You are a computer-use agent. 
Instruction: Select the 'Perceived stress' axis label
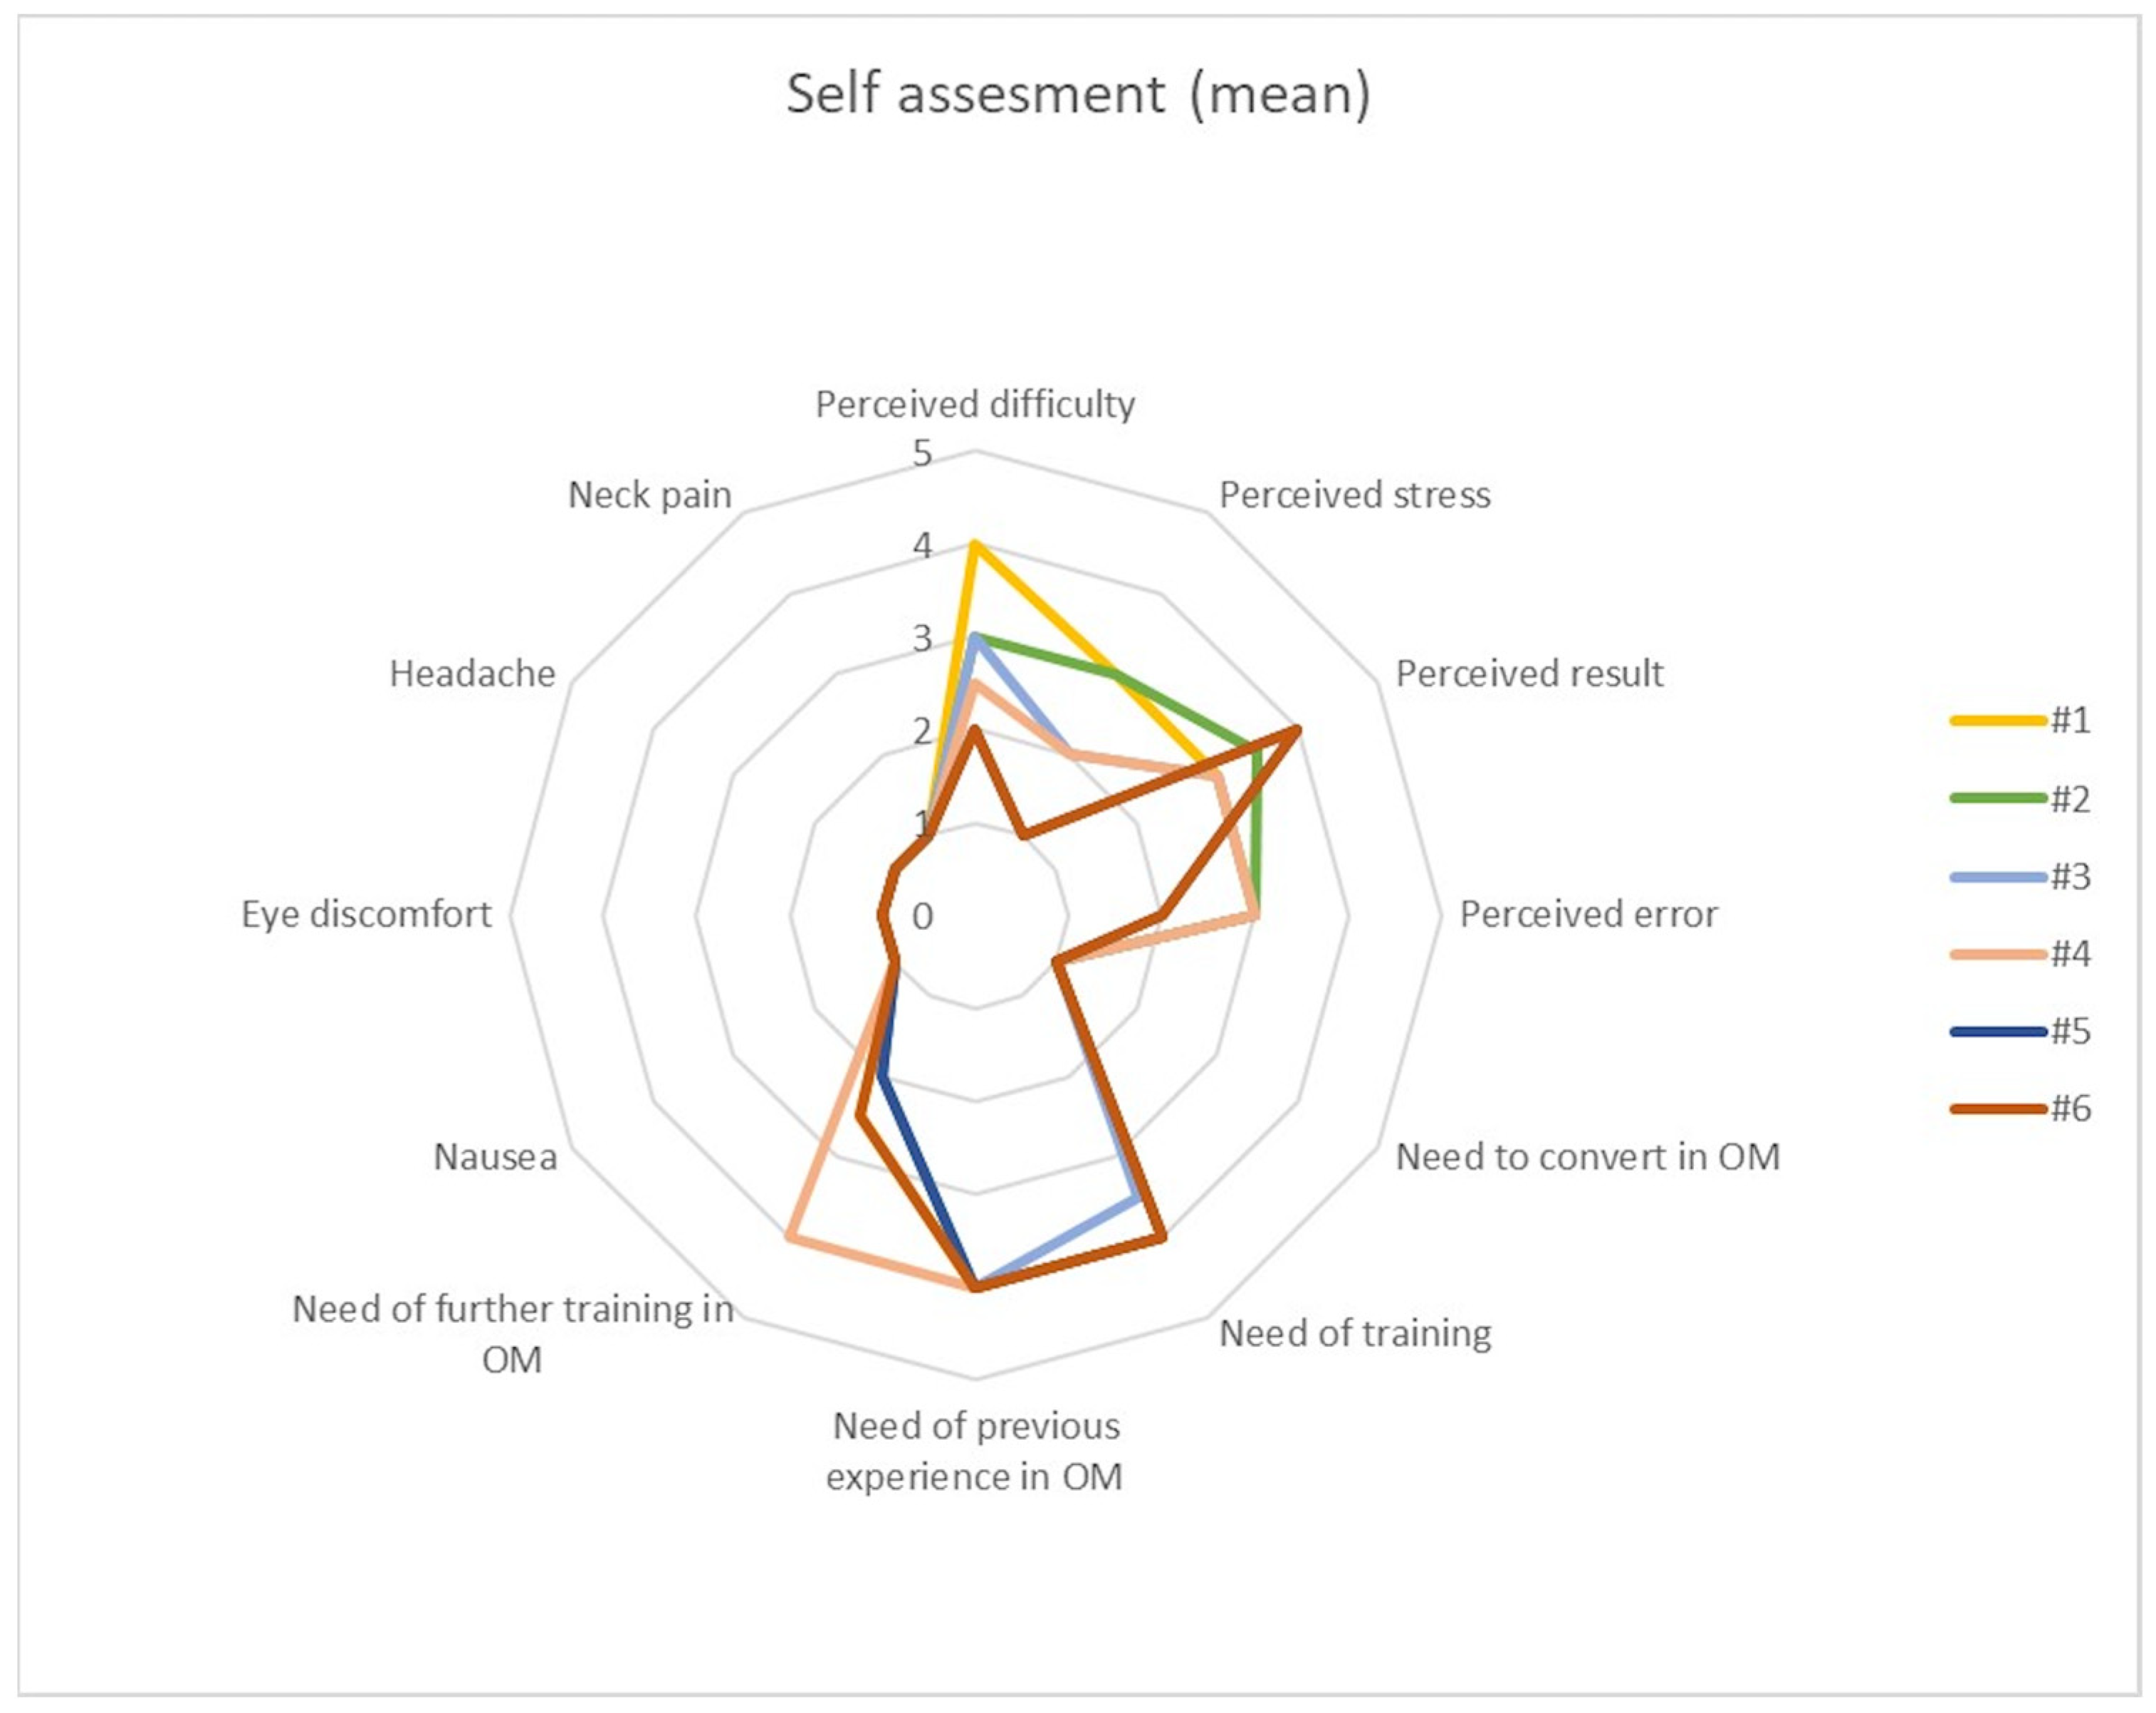(x=1354, y=495)
